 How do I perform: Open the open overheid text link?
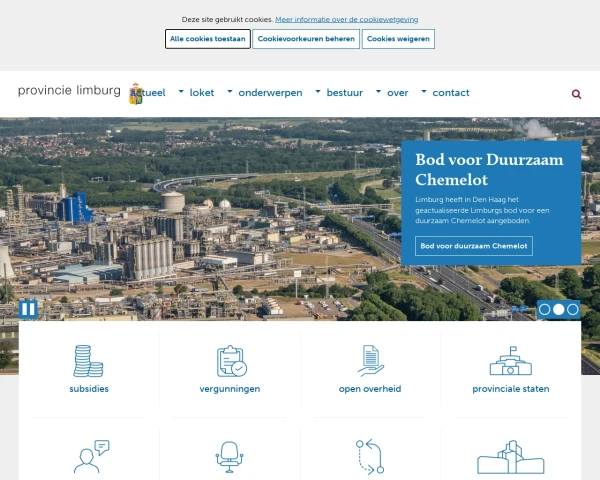(x=370, y=389)
